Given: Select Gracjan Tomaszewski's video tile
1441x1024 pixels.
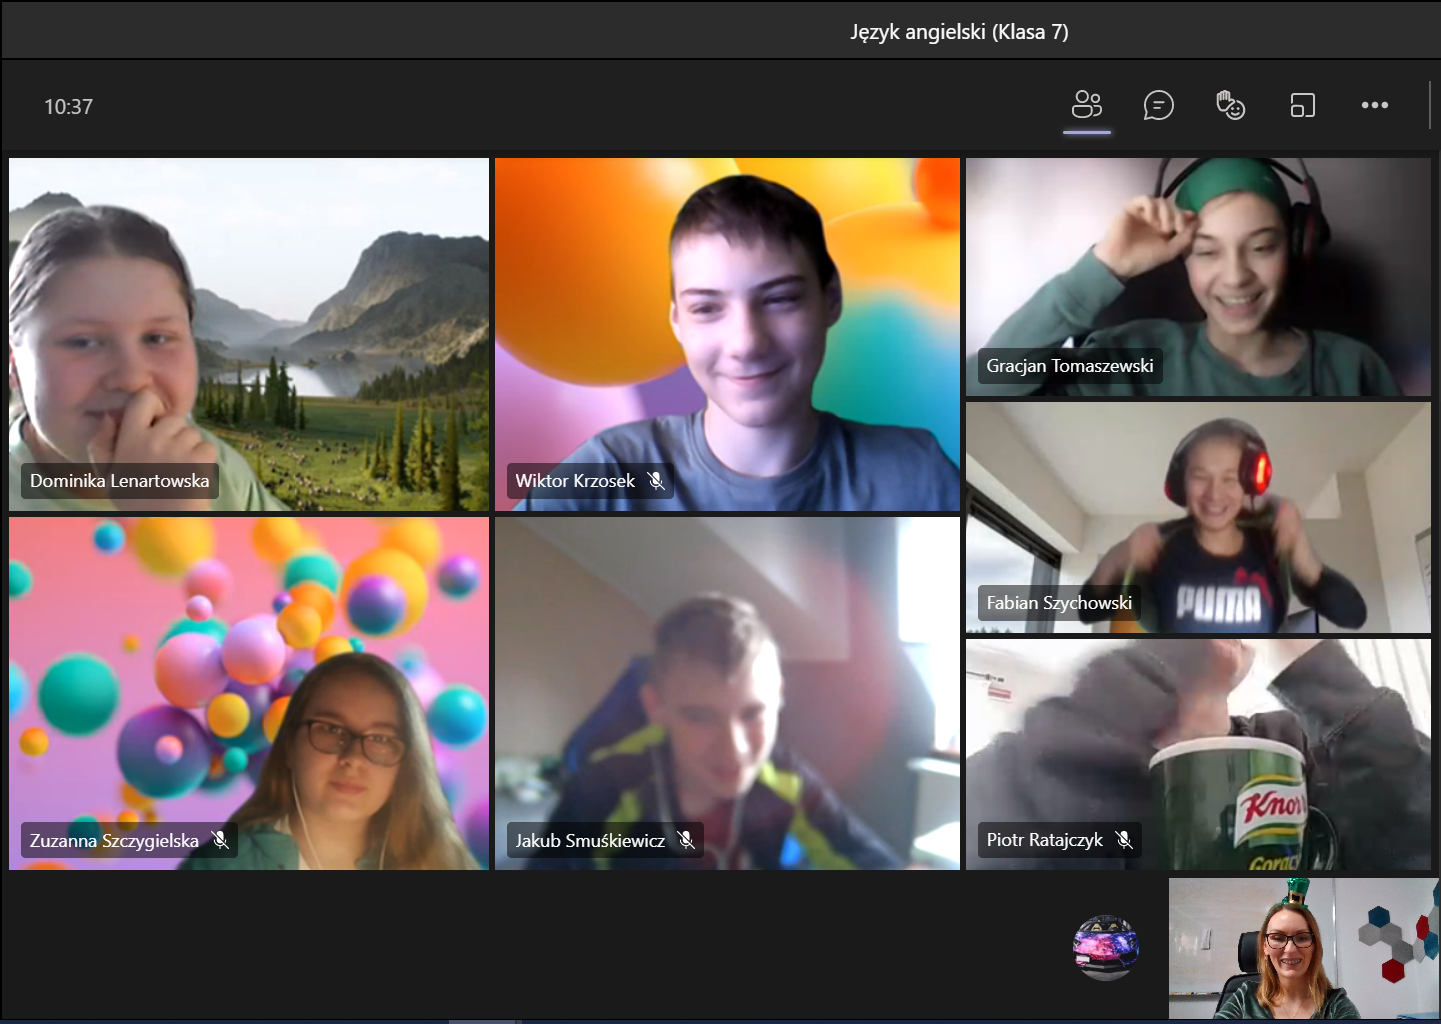Looking at the screenshot, I should (1198, 270).
